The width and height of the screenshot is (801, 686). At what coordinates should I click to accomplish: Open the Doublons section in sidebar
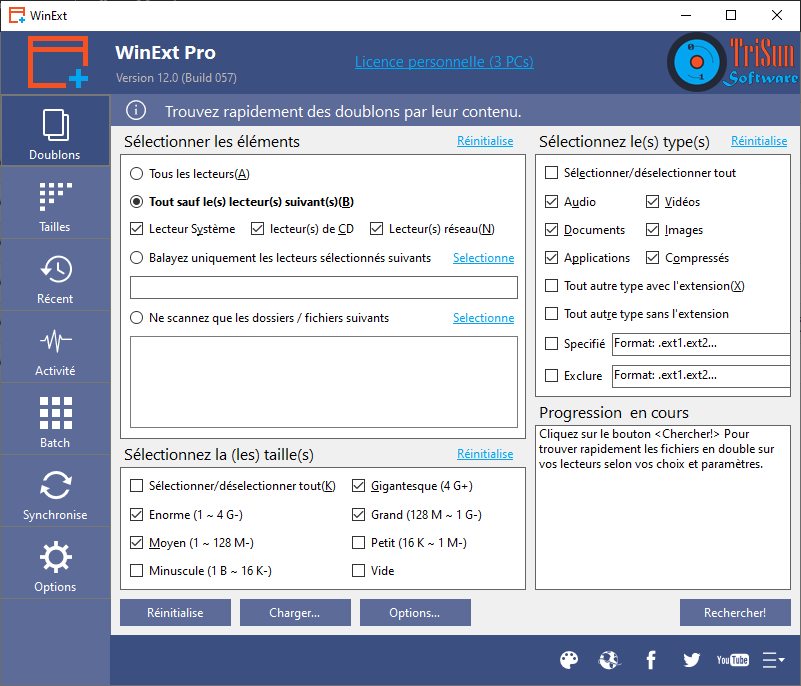[55, 131]
